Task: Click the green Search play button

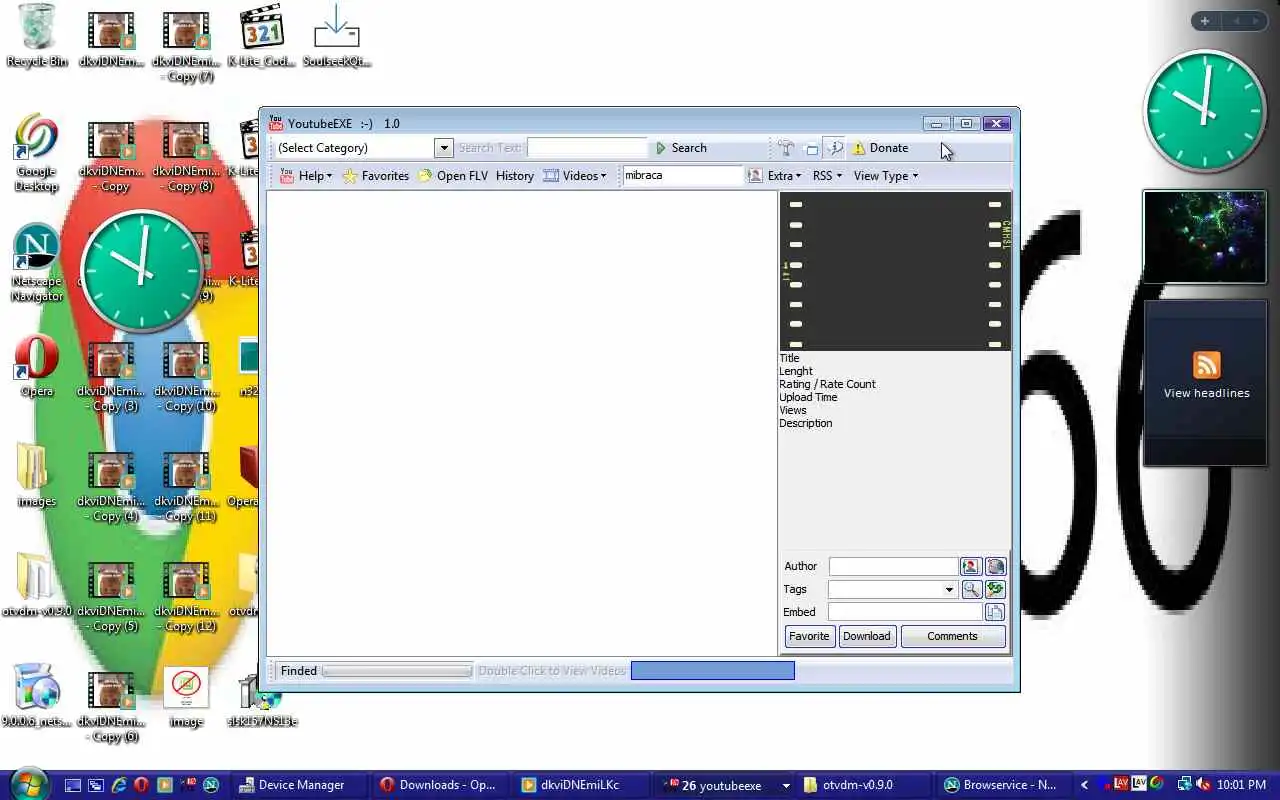Action: tap(680, 148)
